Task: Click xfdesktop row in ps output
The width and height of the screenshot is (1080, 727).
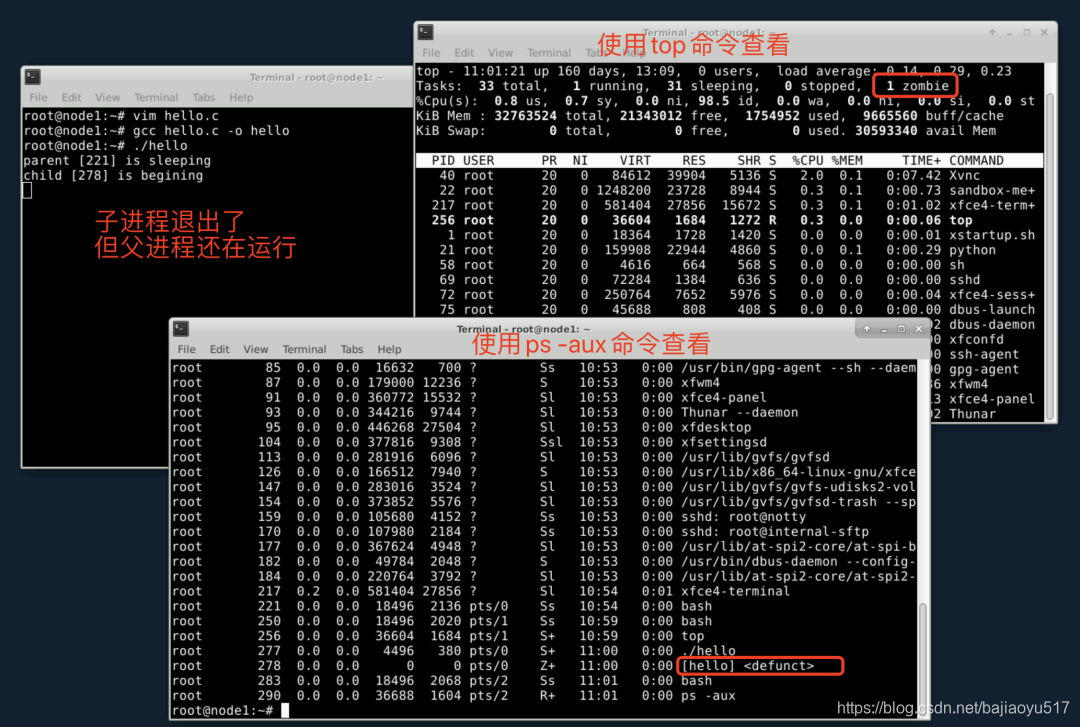Action: (544, 427)
